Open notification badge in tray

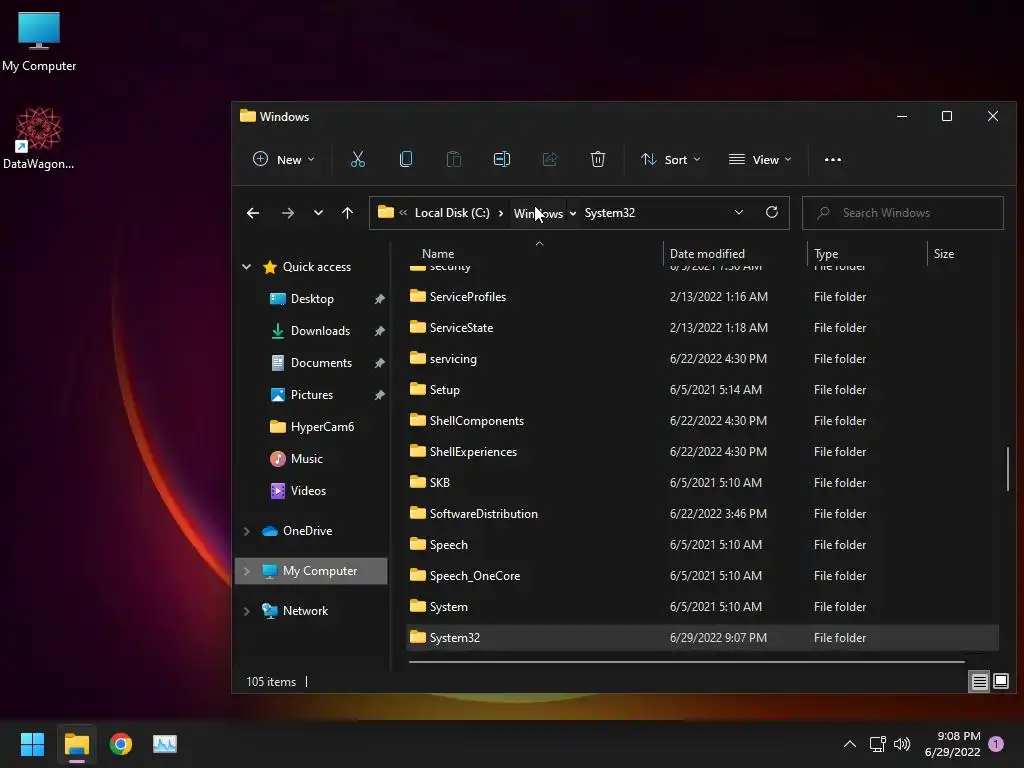995,744
